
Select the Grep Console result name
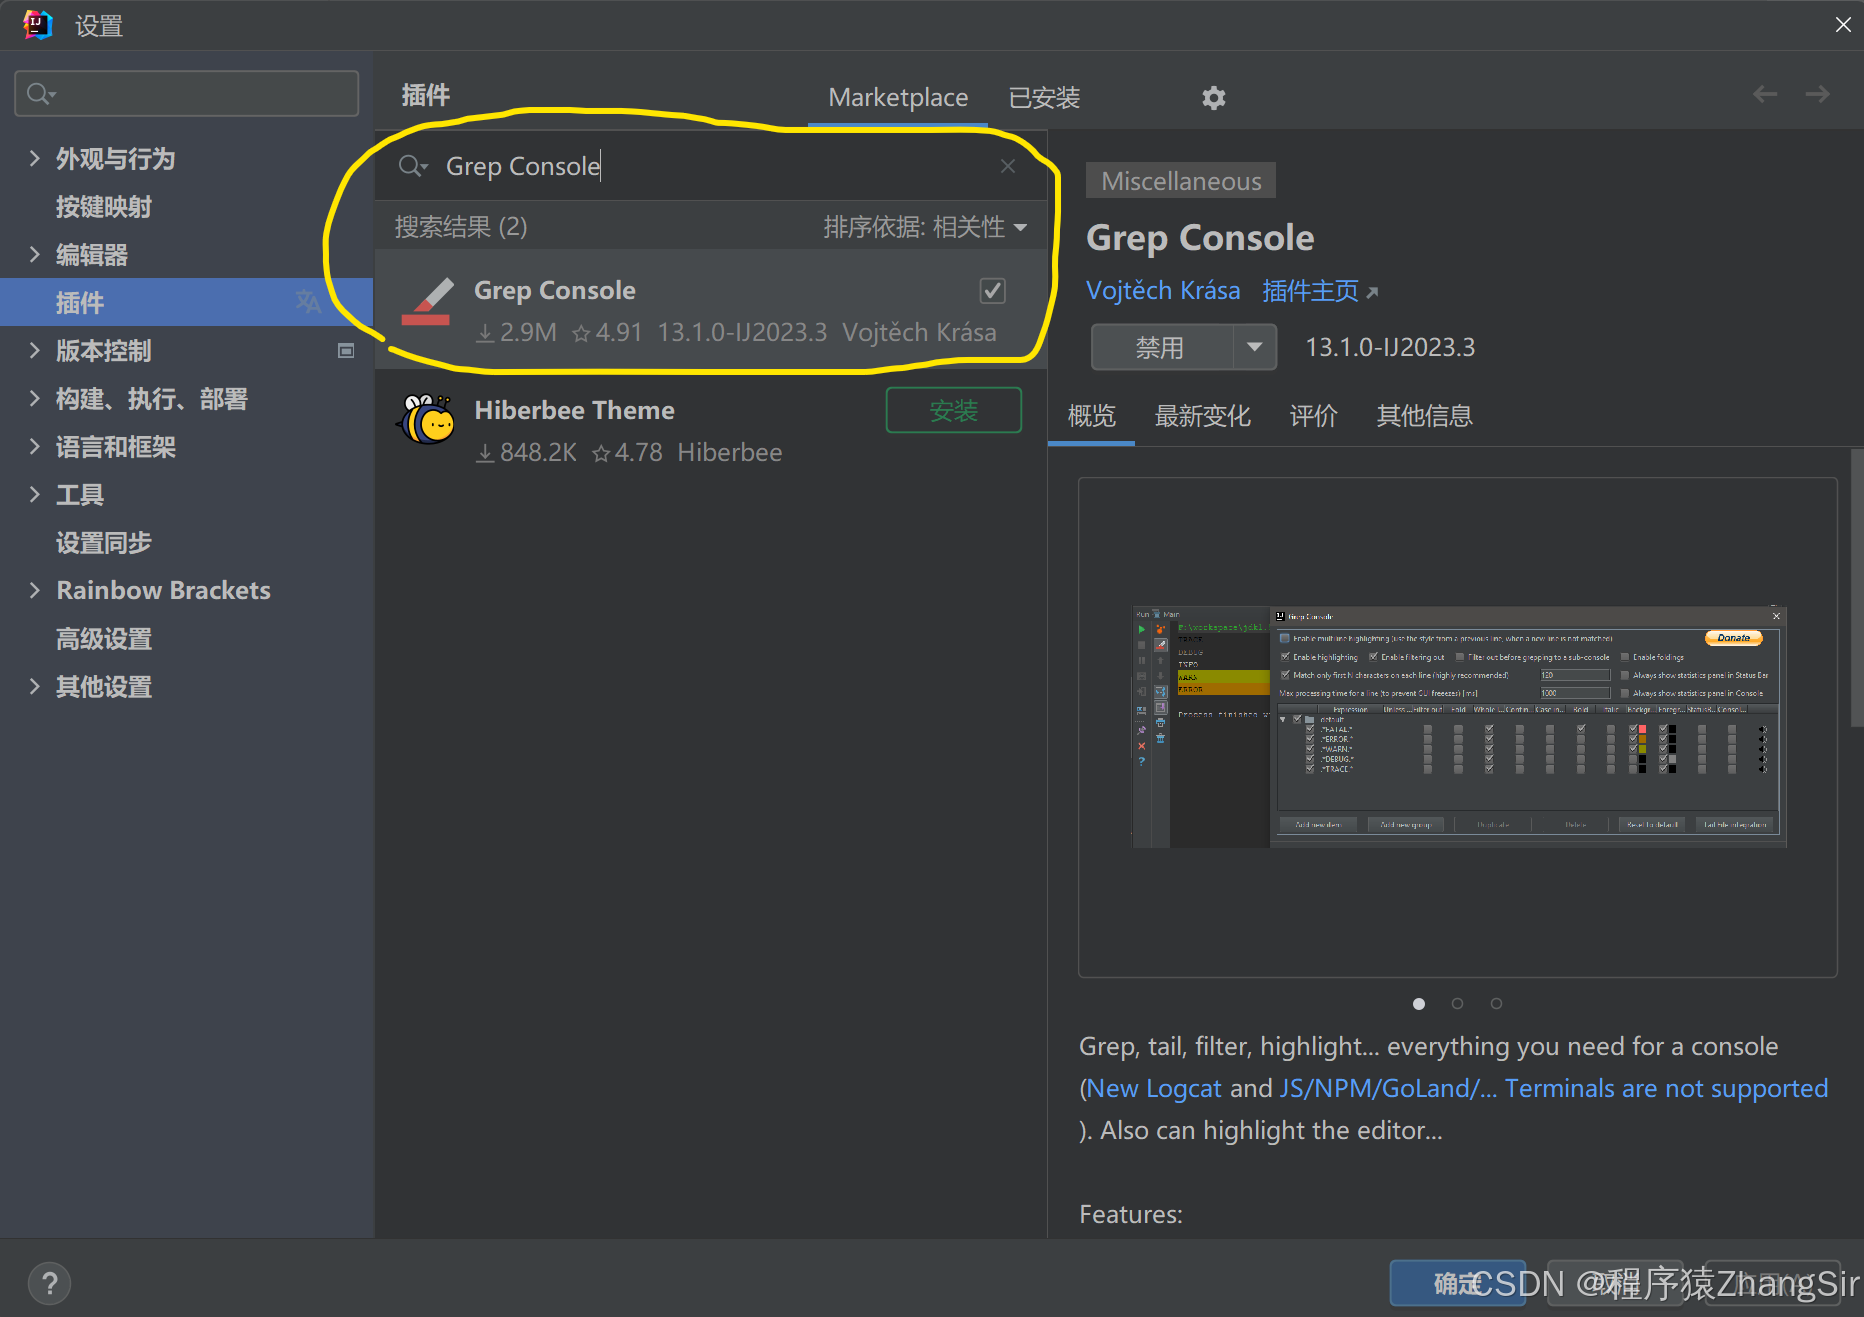tap(555, 290)
